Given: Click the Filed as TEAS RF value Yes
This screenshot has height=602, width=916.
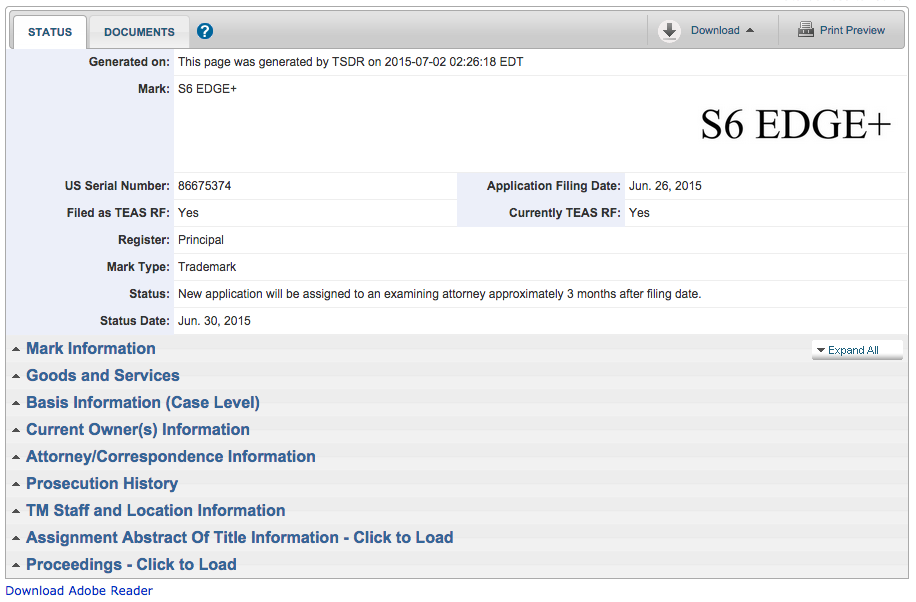Looking at the screenshot, I should 188,213.
